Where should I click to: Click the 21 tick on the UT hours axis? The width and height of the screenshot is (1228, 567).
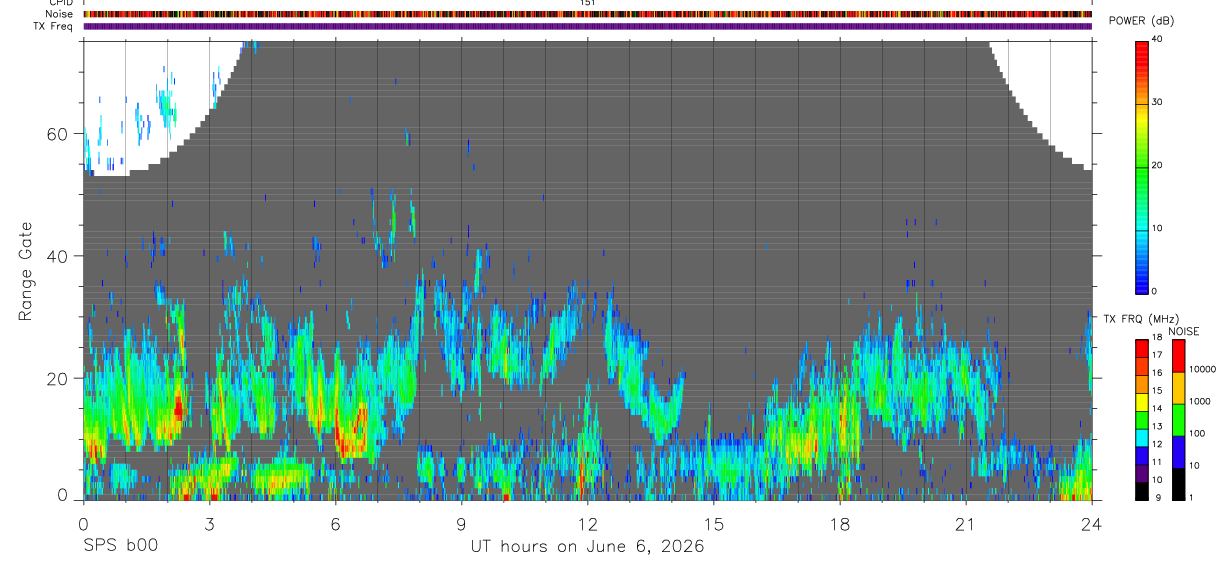[965, 525]
